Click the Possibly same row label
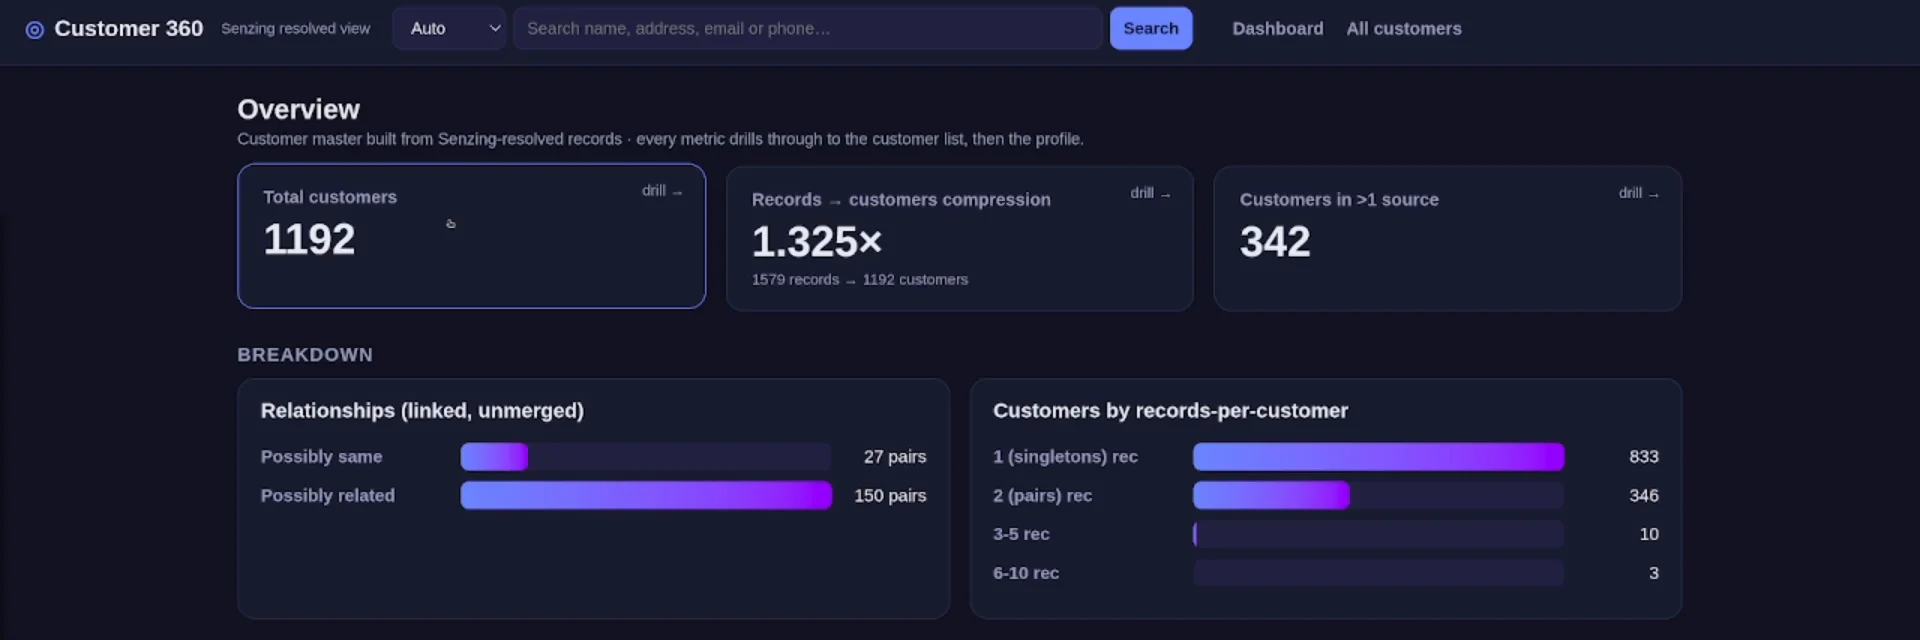The width and height of the screenshot is (1920, 640). 321,457
